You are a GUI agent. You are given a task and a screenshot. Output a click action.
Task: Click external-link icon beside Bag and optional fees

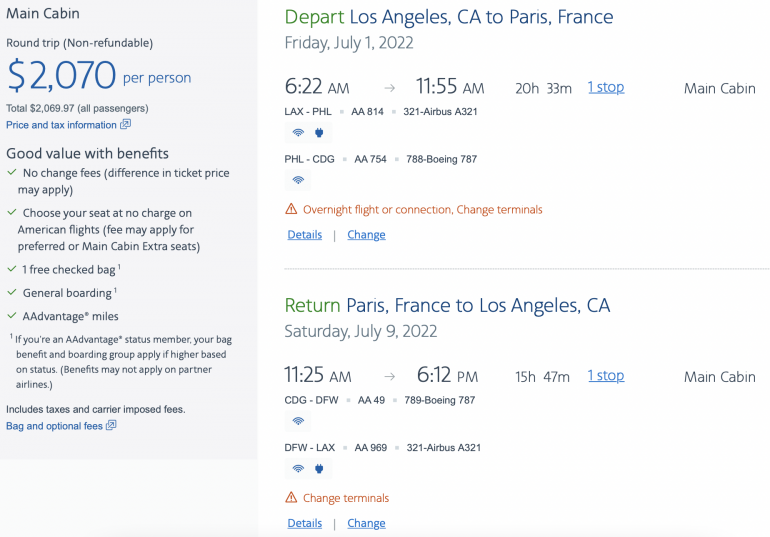111,426
